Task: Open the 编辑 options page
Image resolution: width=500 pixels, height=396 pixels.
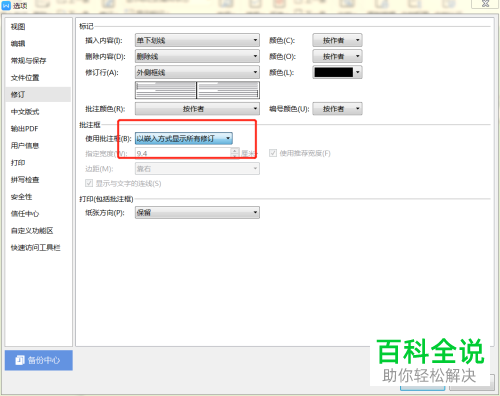Action: tap(18, 44)
